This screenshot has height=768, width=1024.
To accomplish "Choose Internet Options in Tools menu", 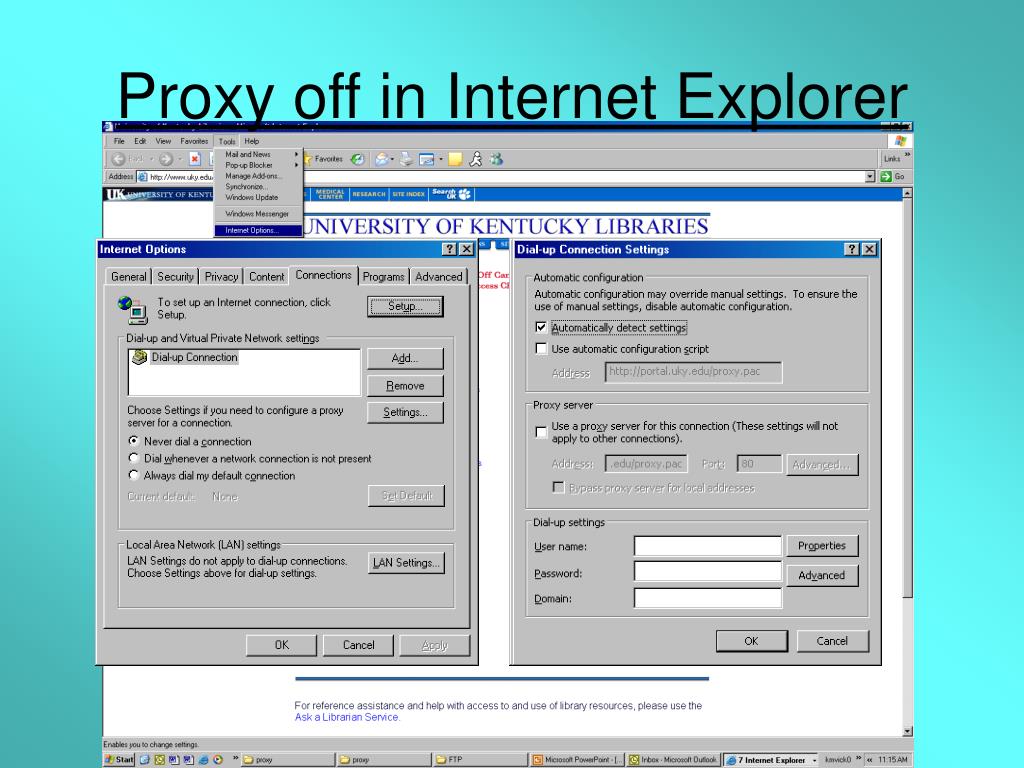I will pos(258,230).
